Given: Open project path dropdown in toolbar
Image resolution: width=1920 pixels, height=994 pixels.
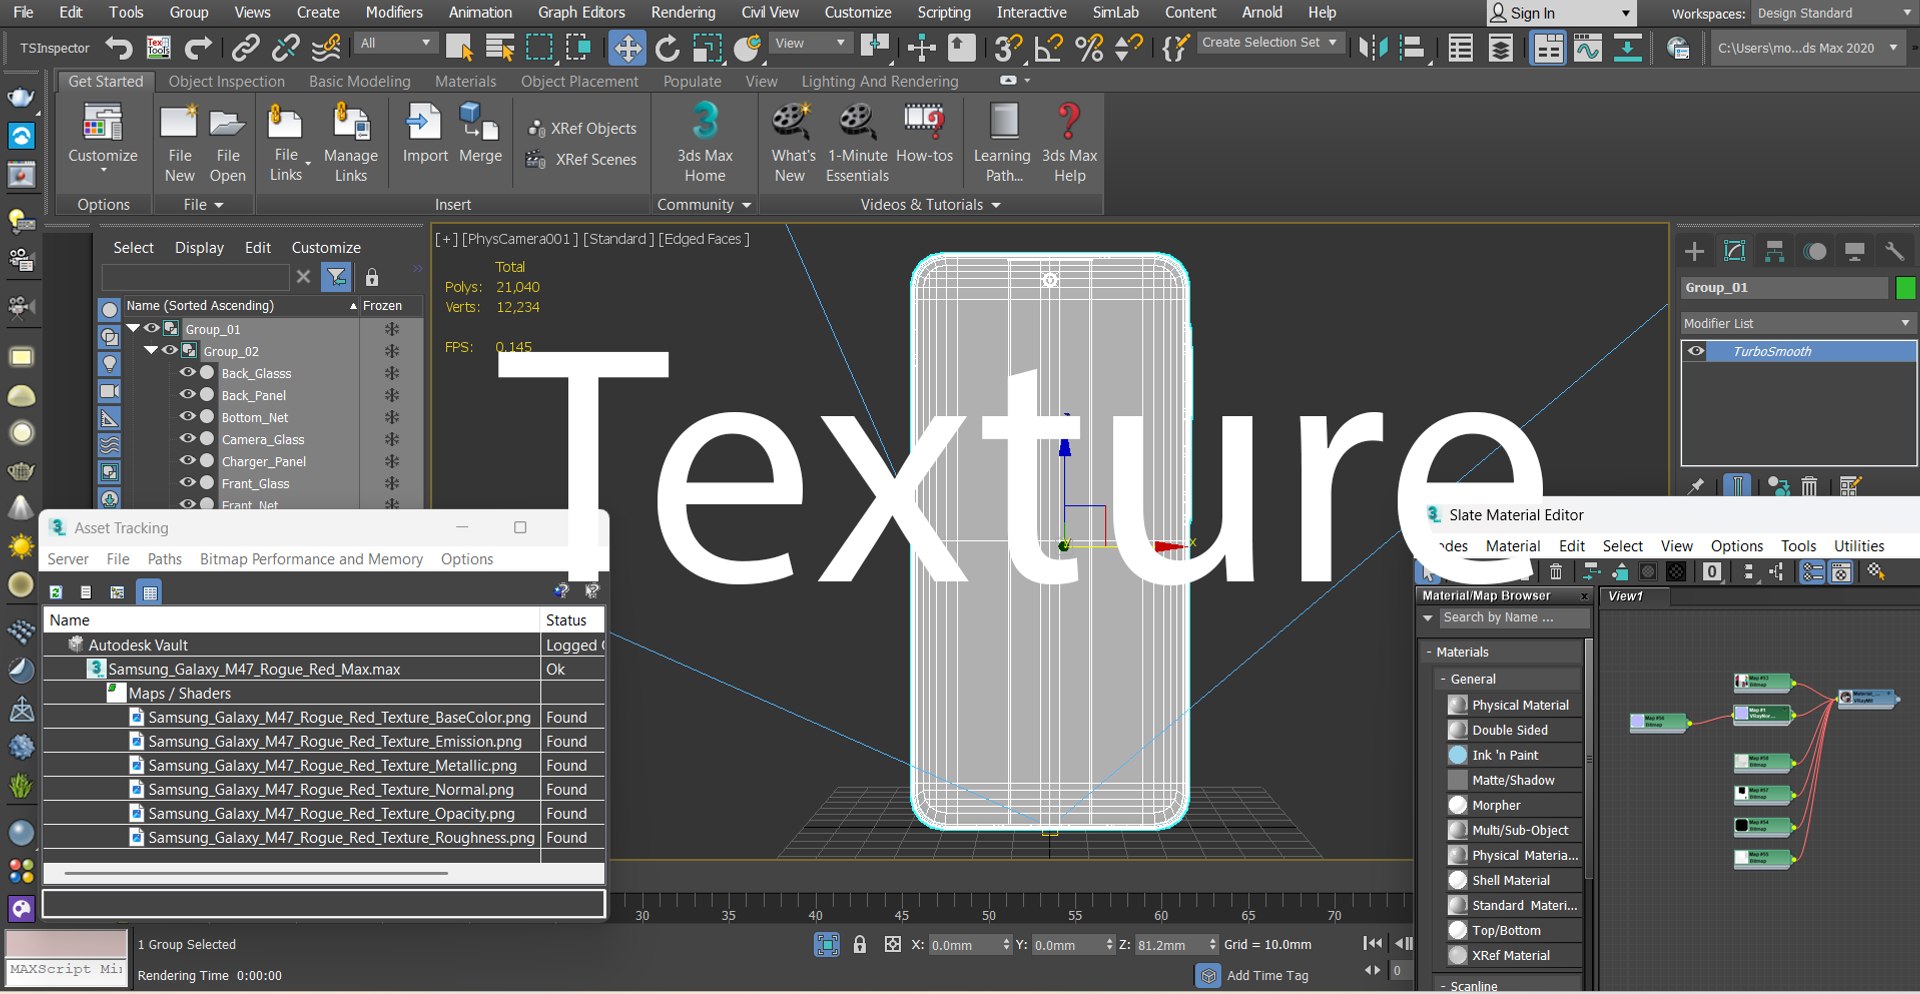Looking at the screenshot, I should tap(1807, 47).
